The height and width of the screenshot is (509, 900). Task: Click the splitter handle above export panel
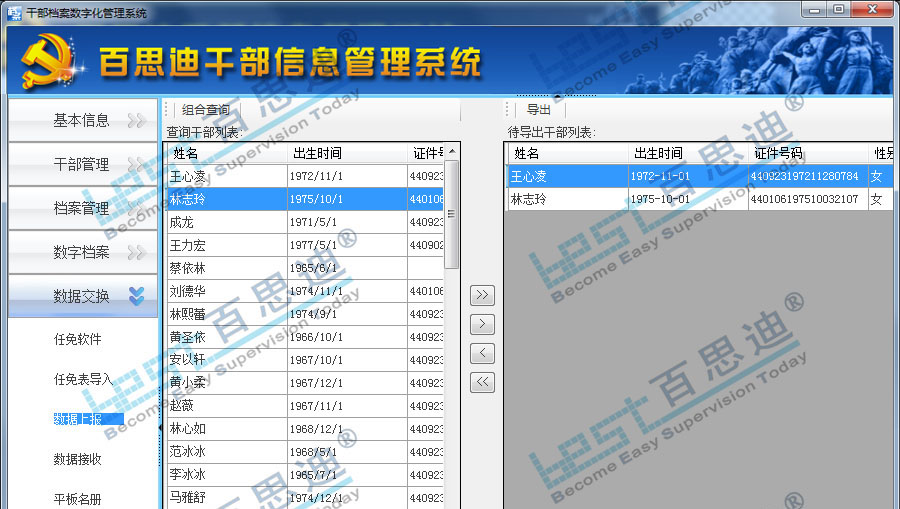pyautogui.click(x=557, y=96)
